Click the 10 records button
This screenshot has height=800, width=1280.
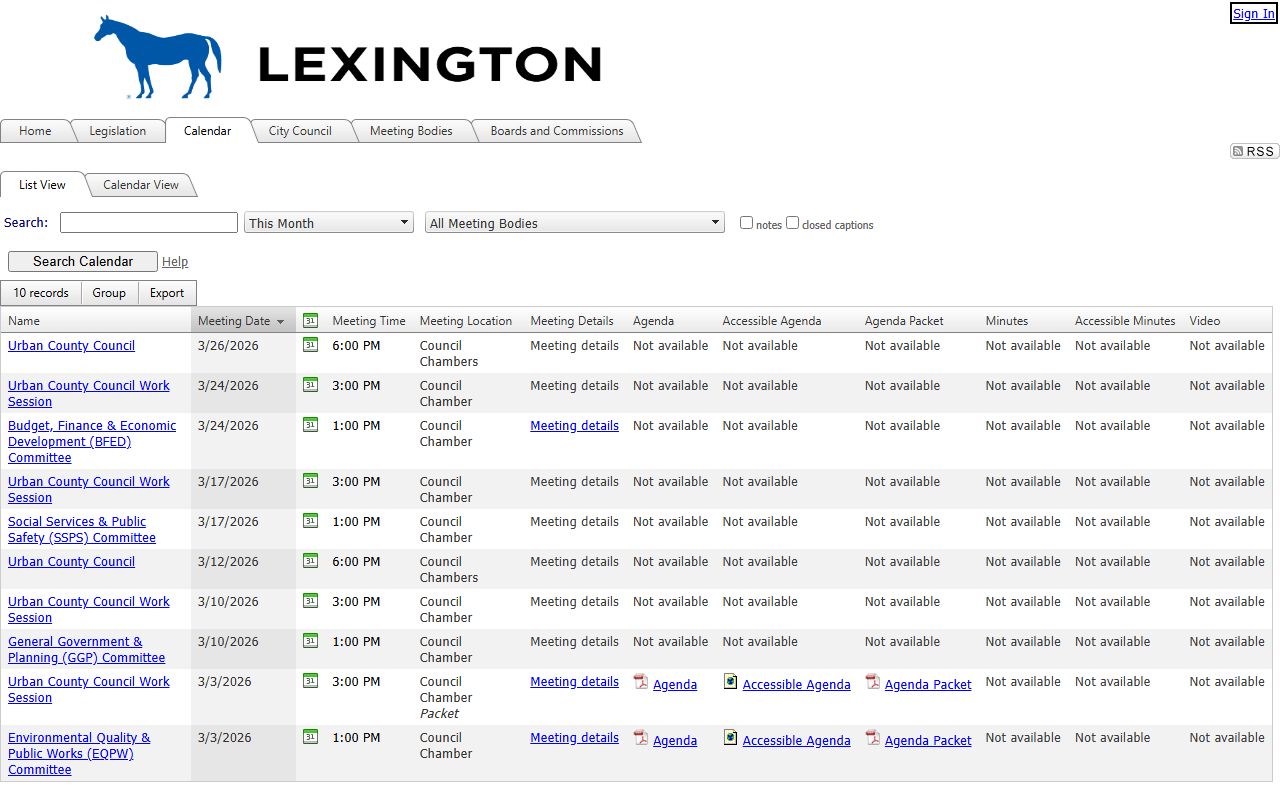click(41, 293)
